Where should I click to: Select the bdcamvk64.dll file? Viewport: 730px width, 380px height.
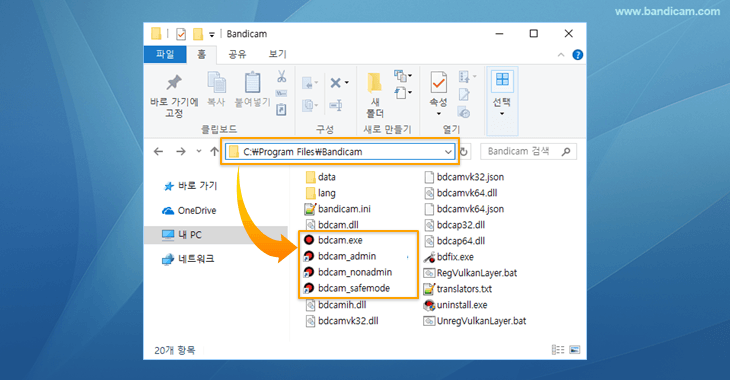pos(460,193)
